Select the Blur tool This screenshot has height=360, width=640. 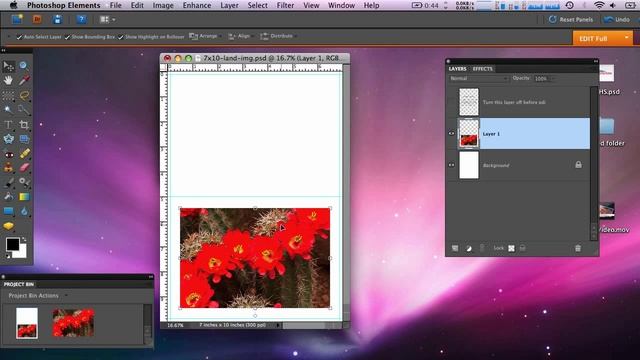[24, 211]
